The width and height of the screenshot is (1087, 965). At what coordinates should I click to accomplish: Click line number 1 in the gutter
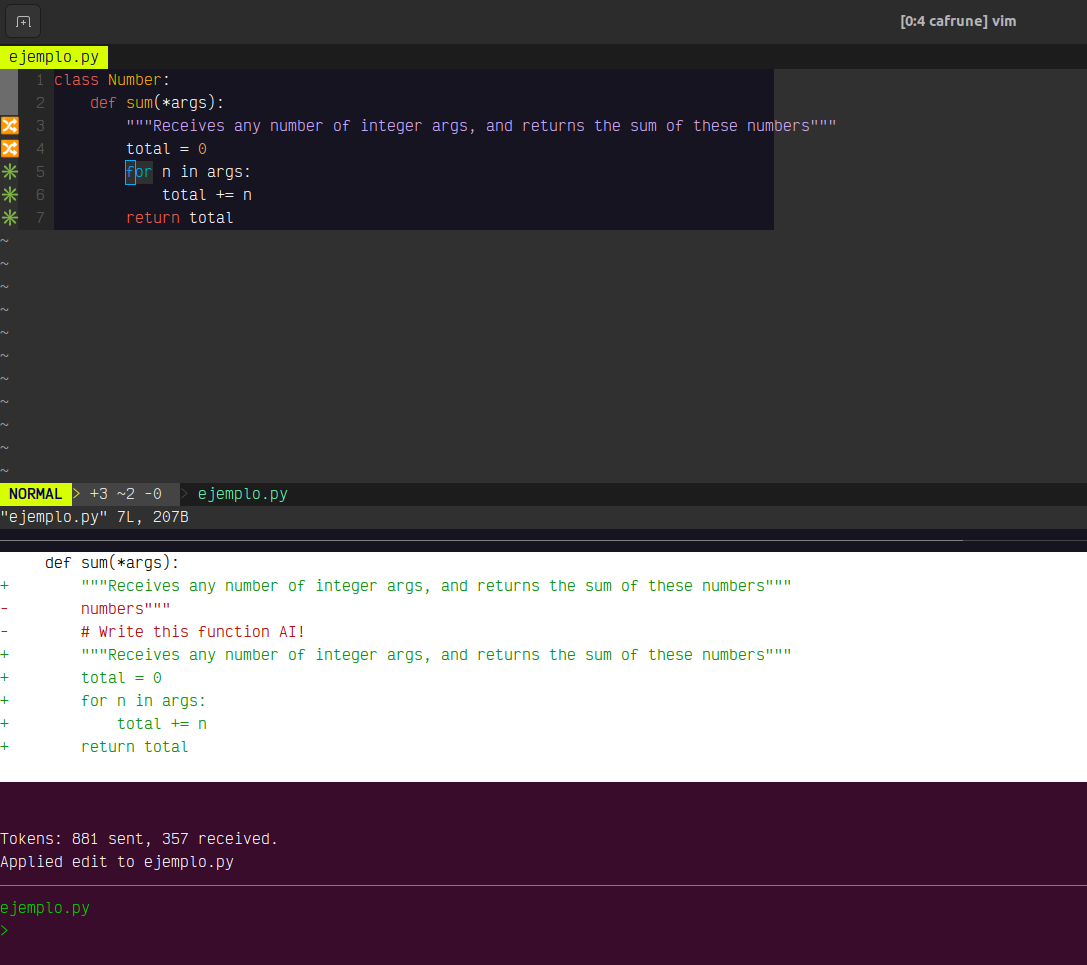tap(38, 80)
